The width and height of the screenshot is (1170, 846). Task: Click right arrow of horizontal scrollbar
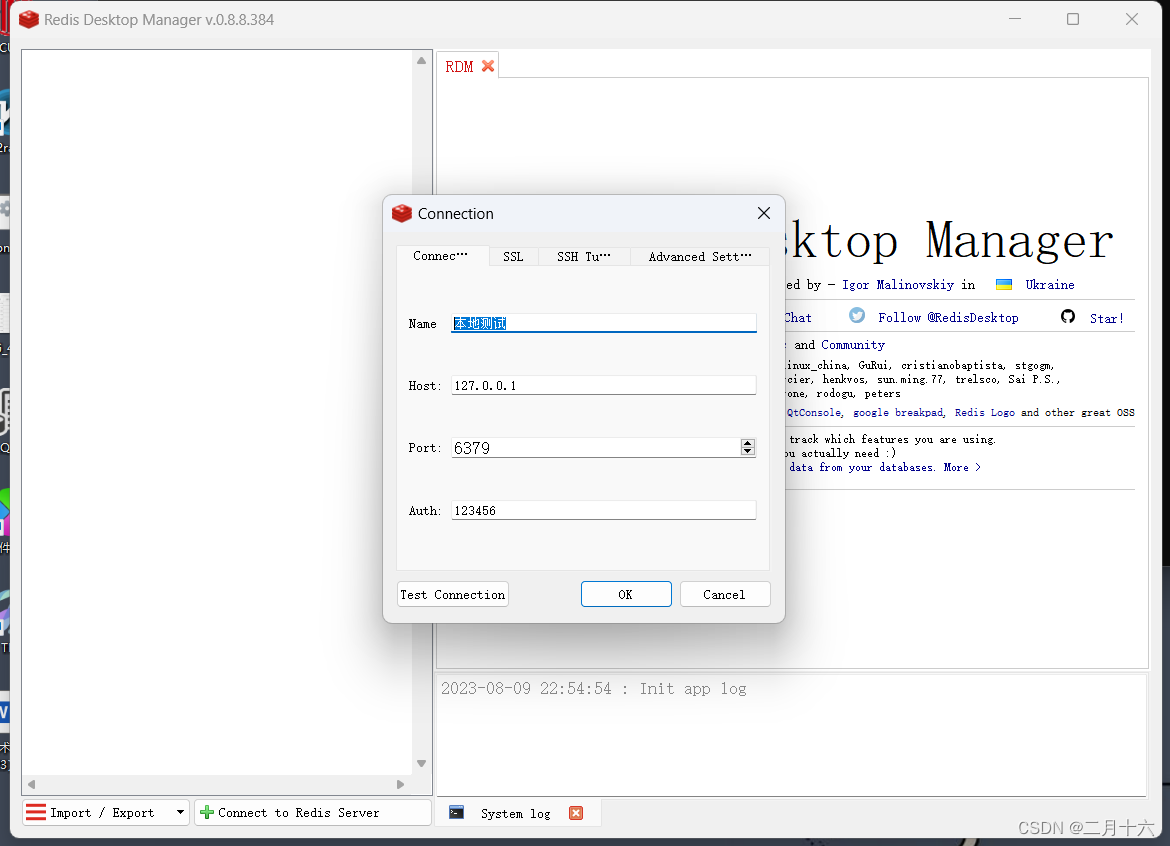pyautogui.click(x=401, y=784)
